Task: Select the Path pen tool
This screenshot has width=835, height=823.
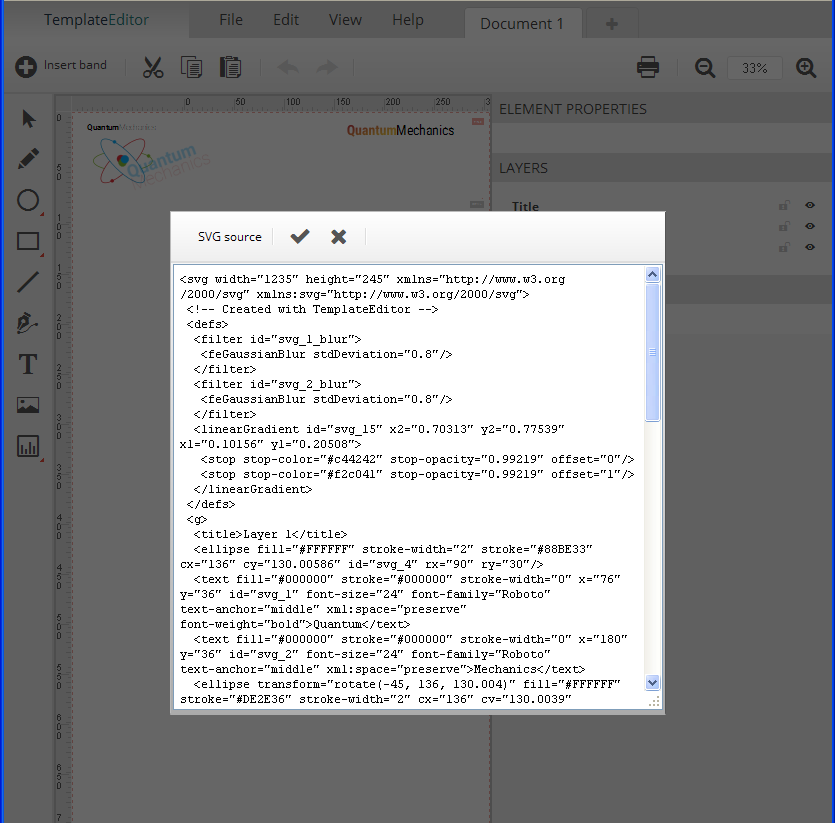Action: click(27, 323)
